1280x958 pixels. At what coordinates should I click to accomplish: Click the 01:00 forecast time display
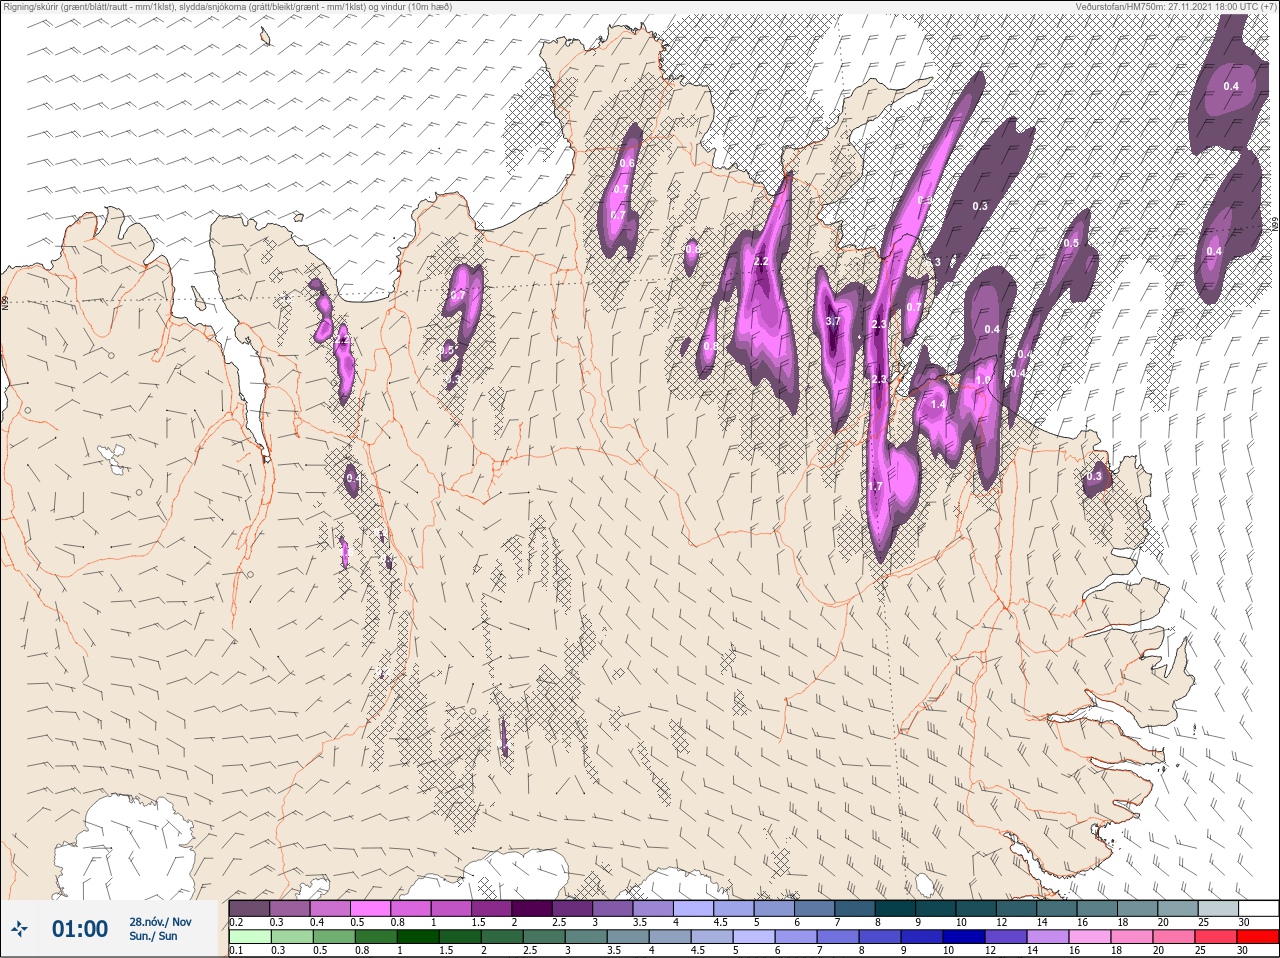pyautogui.click(x=80, y=930)
